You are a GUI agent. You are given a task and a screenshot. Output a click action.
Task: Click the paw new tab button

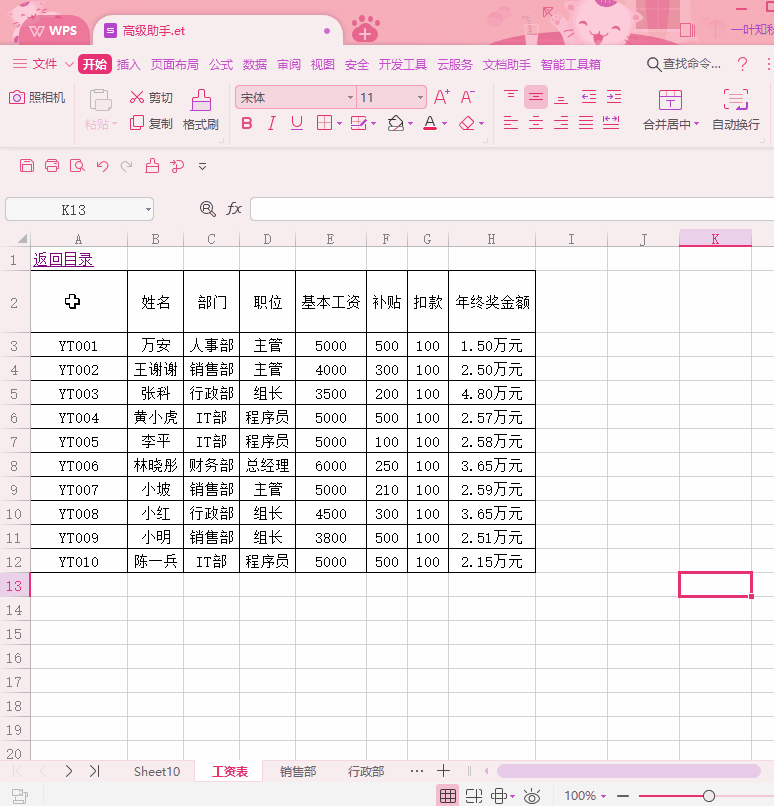tap(365, 29)
